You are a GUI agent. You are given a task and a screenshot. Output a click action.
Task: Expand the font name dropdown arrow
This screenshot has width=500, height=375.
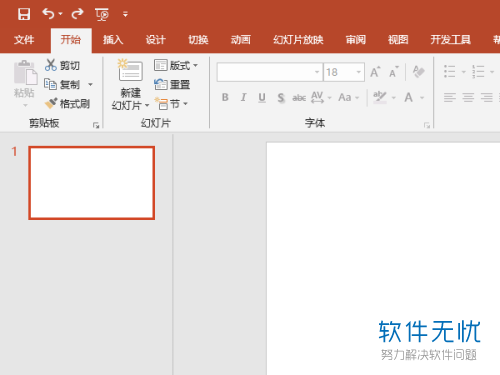[317, 72]
